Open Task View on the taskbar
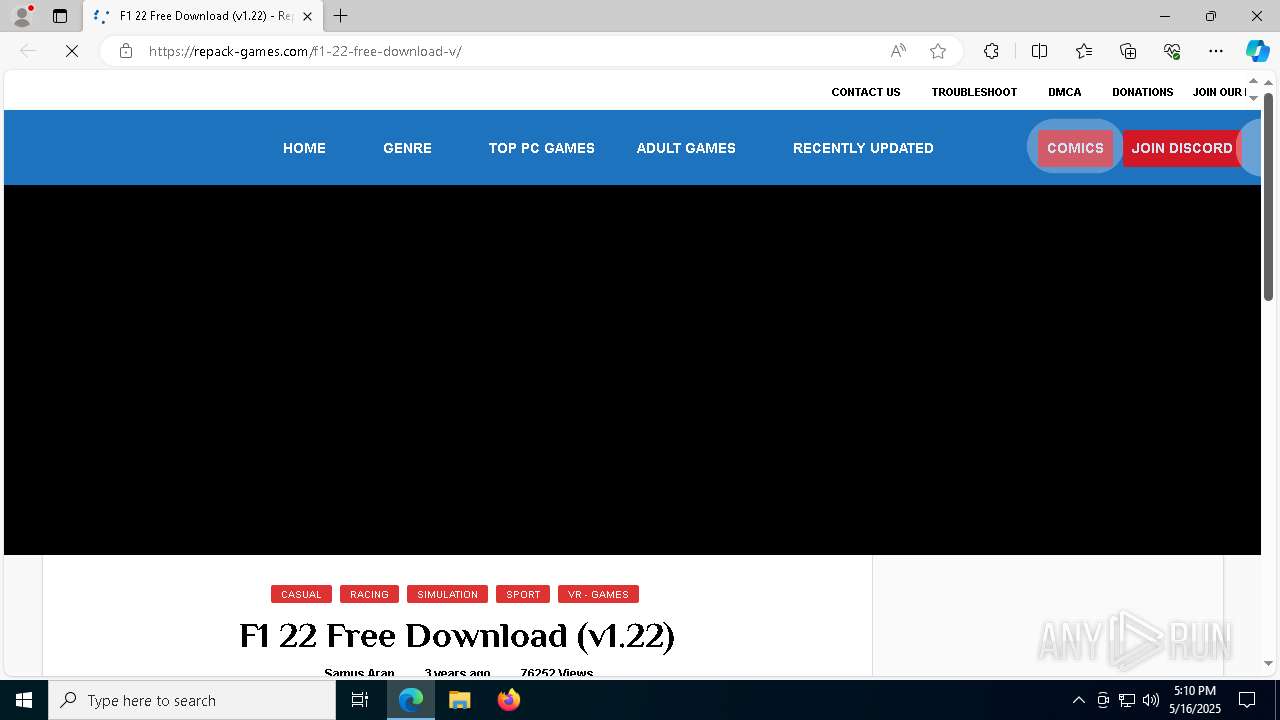 pyautogui.click(x=360, y=700)
